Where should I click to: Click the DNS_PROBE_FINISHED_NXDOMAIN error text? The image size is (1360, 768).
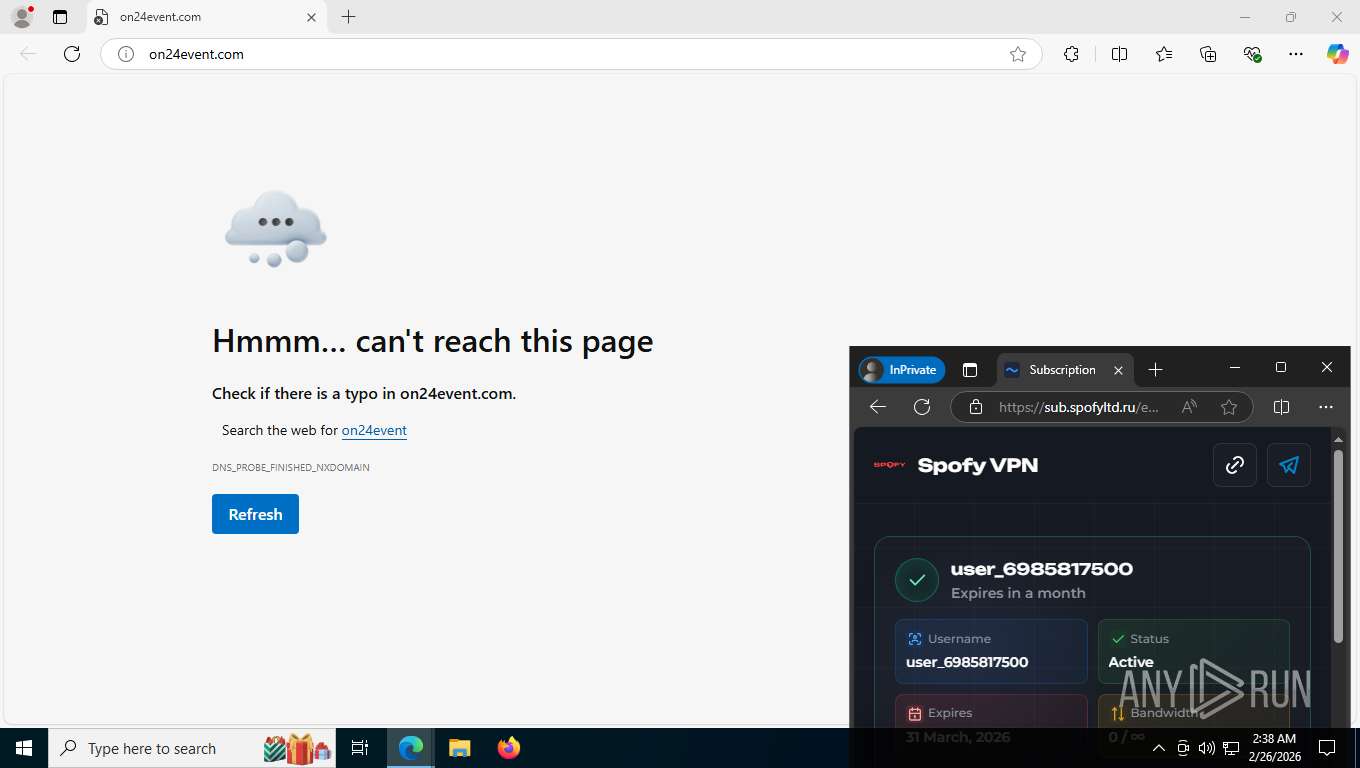(291, 468)
